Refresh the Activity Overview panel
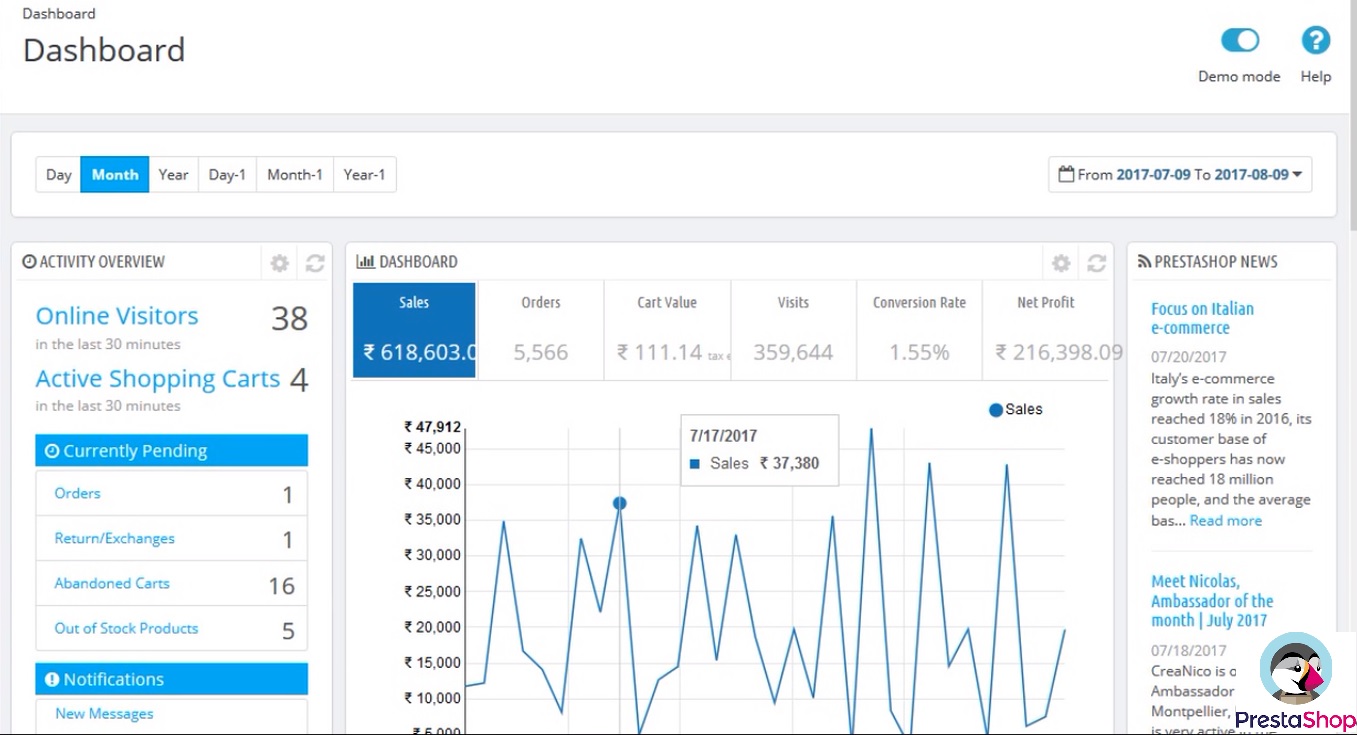 (315, 263)
